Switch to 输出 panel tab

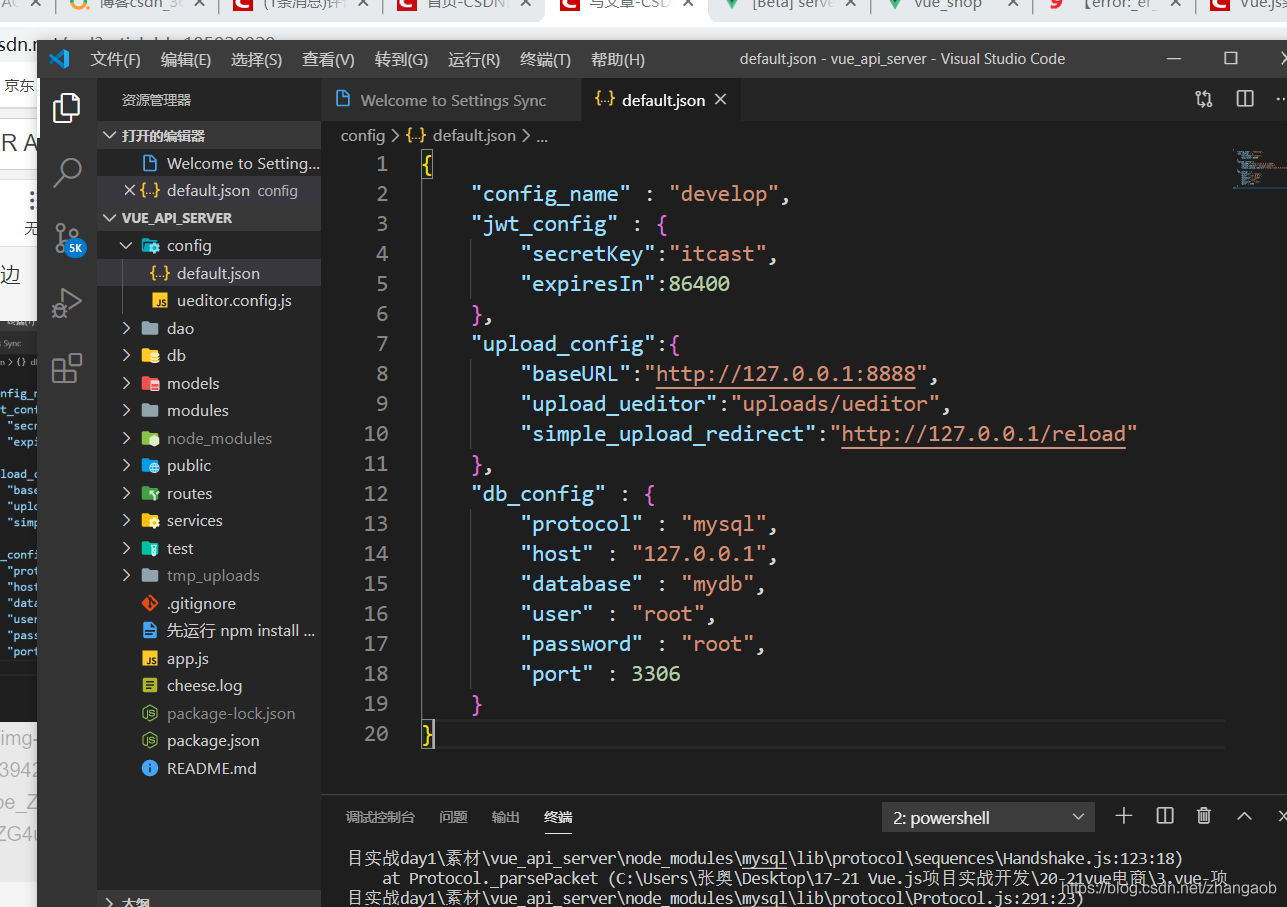point(506,817)
